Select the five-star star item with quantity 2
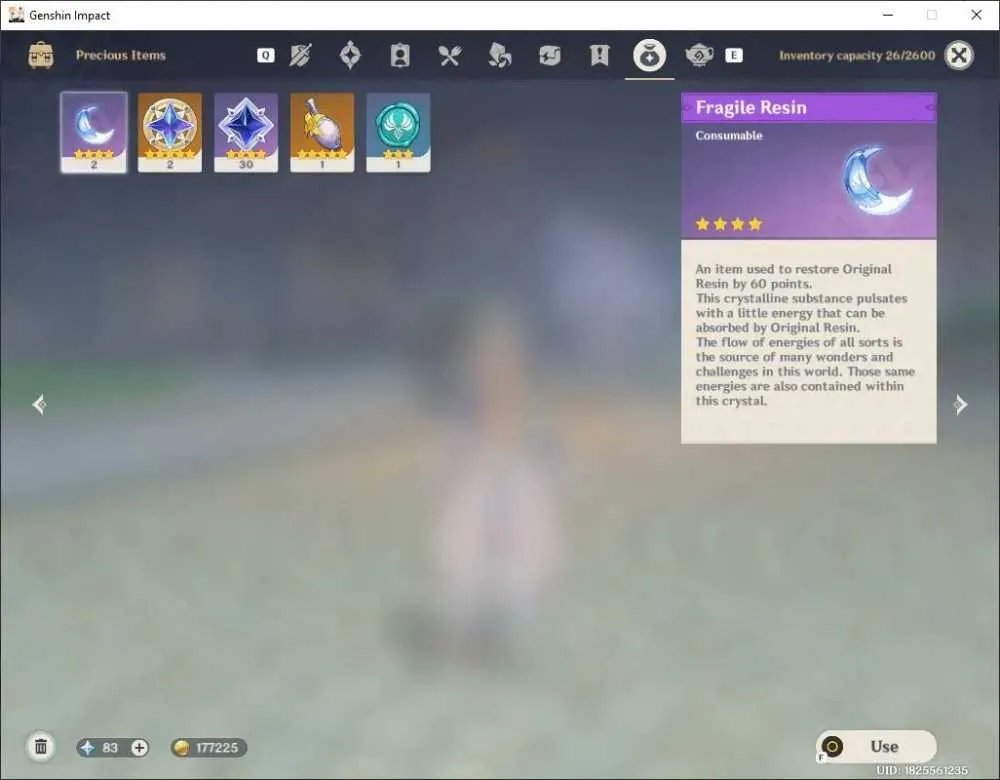This screenshot has height=780, width=1000. click(170, 132)
